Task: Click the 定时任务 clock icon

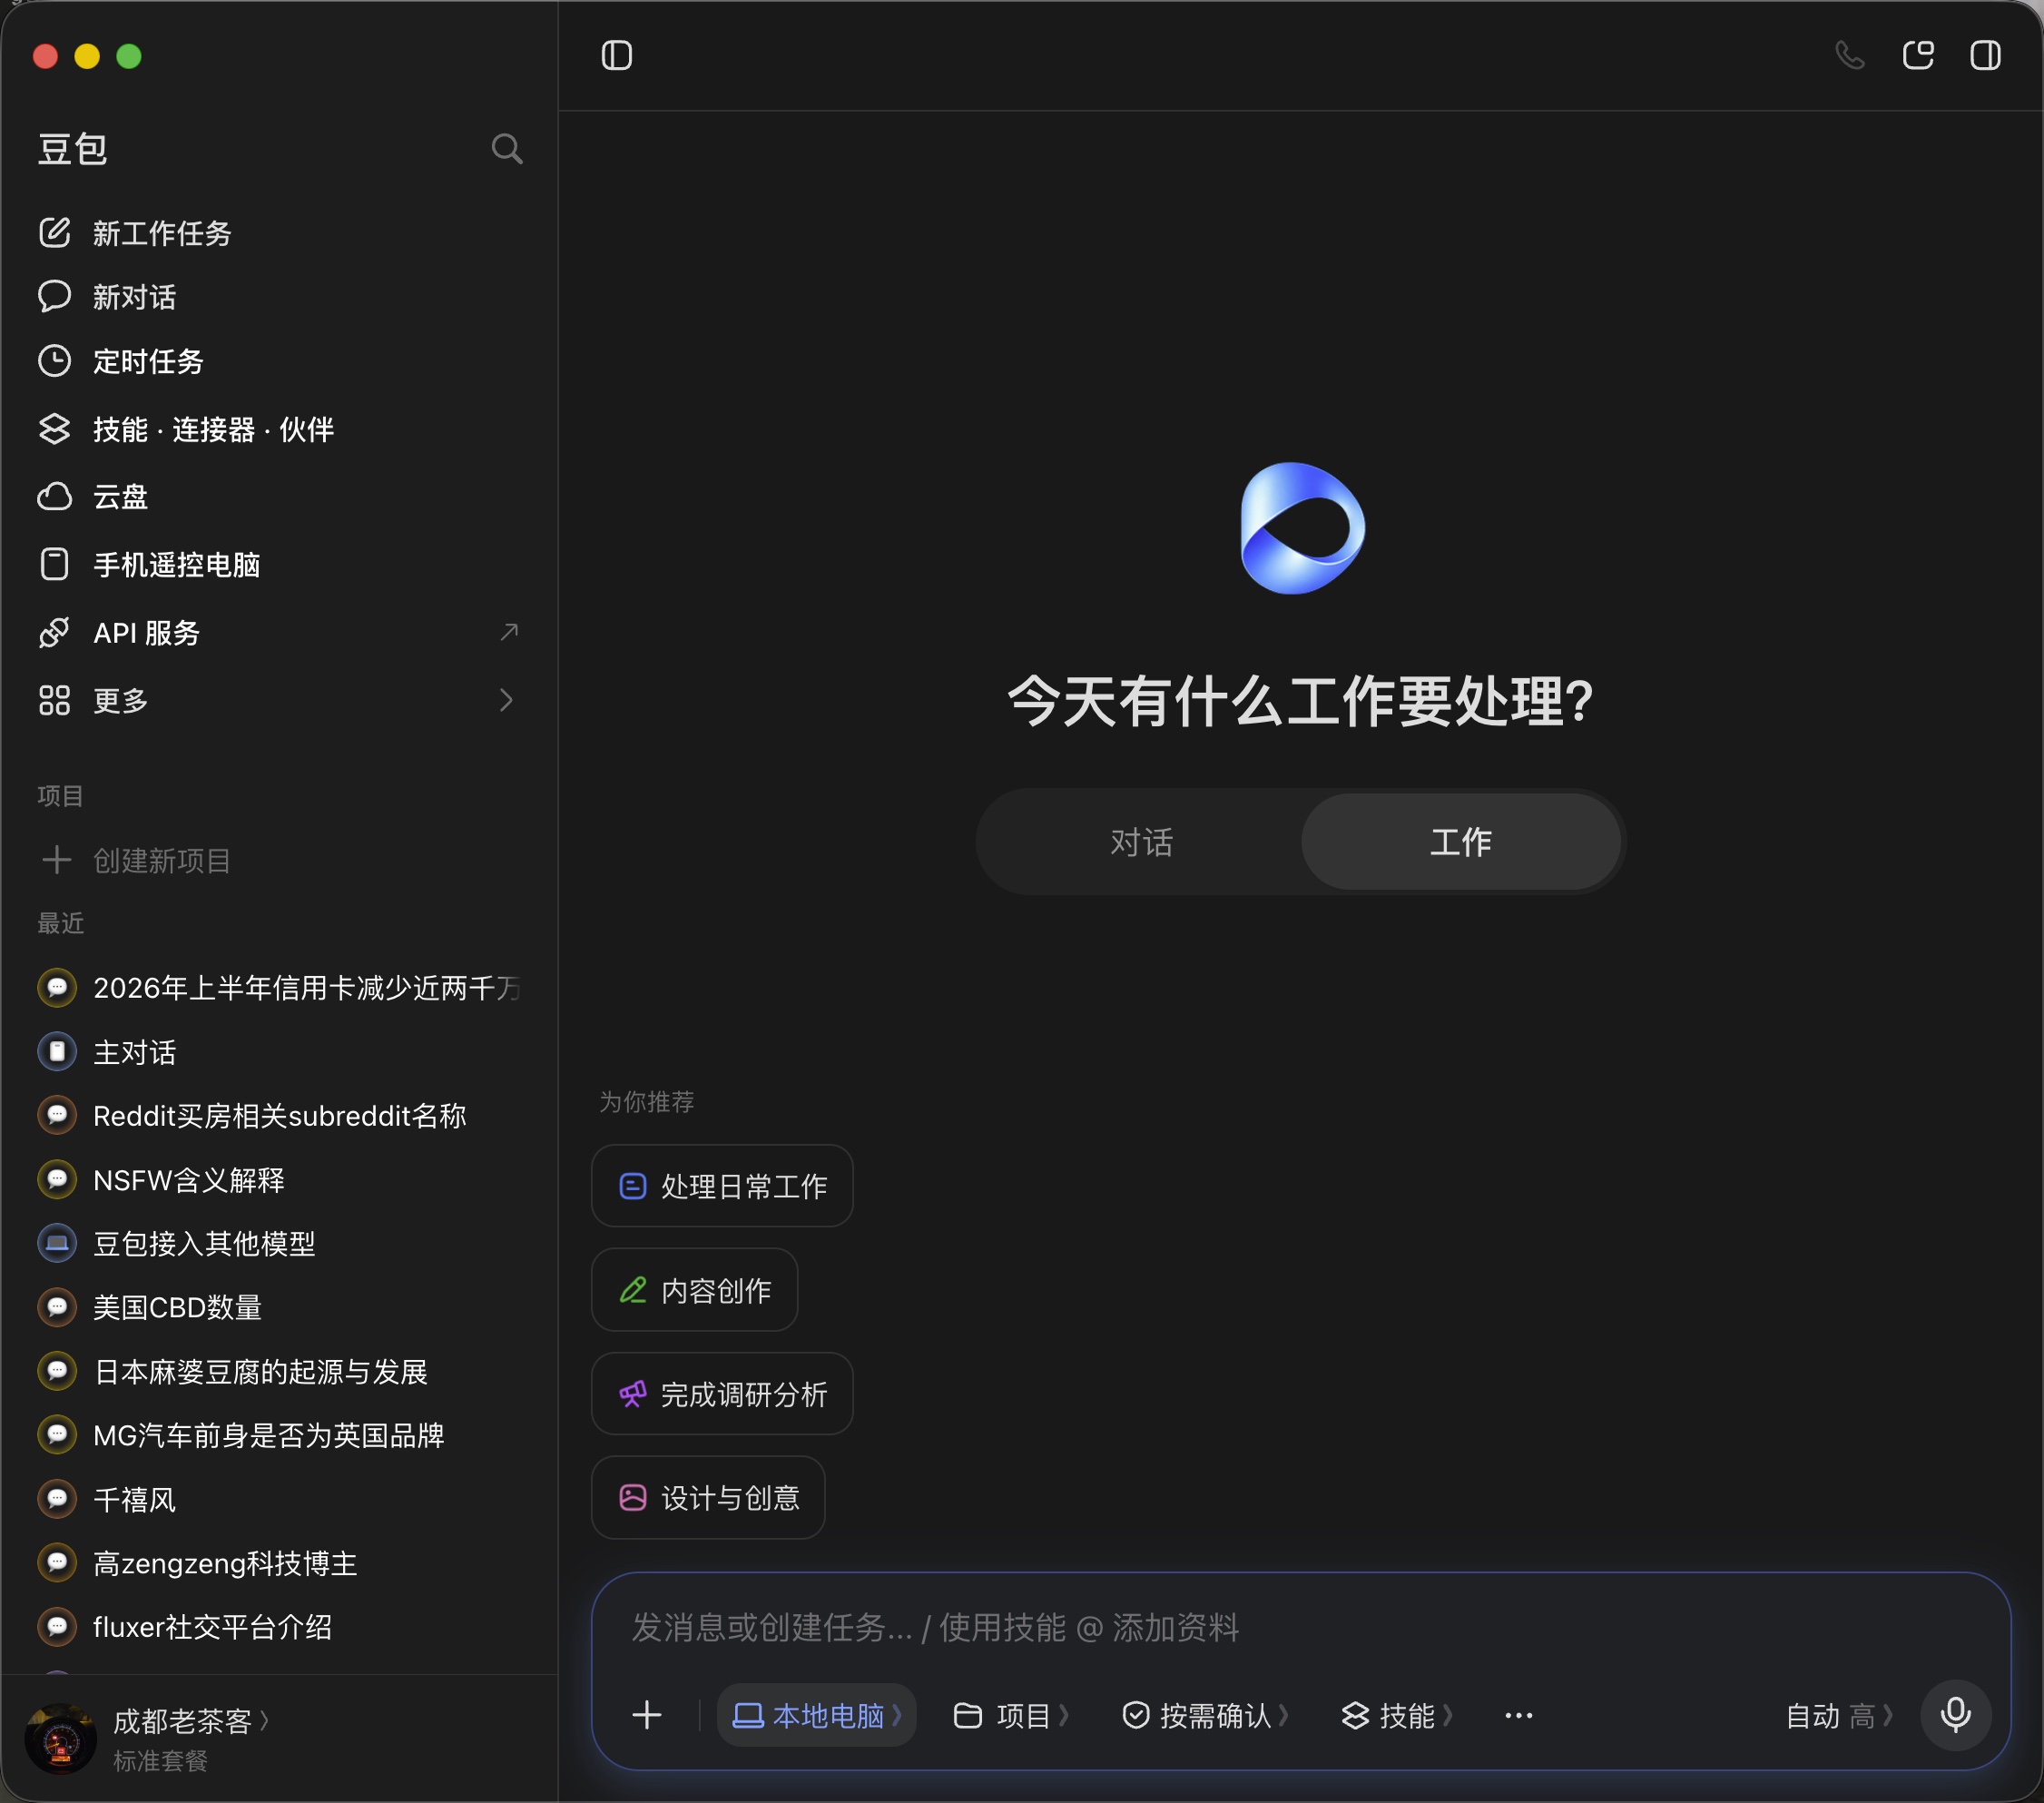Action: tap(55, 361)
